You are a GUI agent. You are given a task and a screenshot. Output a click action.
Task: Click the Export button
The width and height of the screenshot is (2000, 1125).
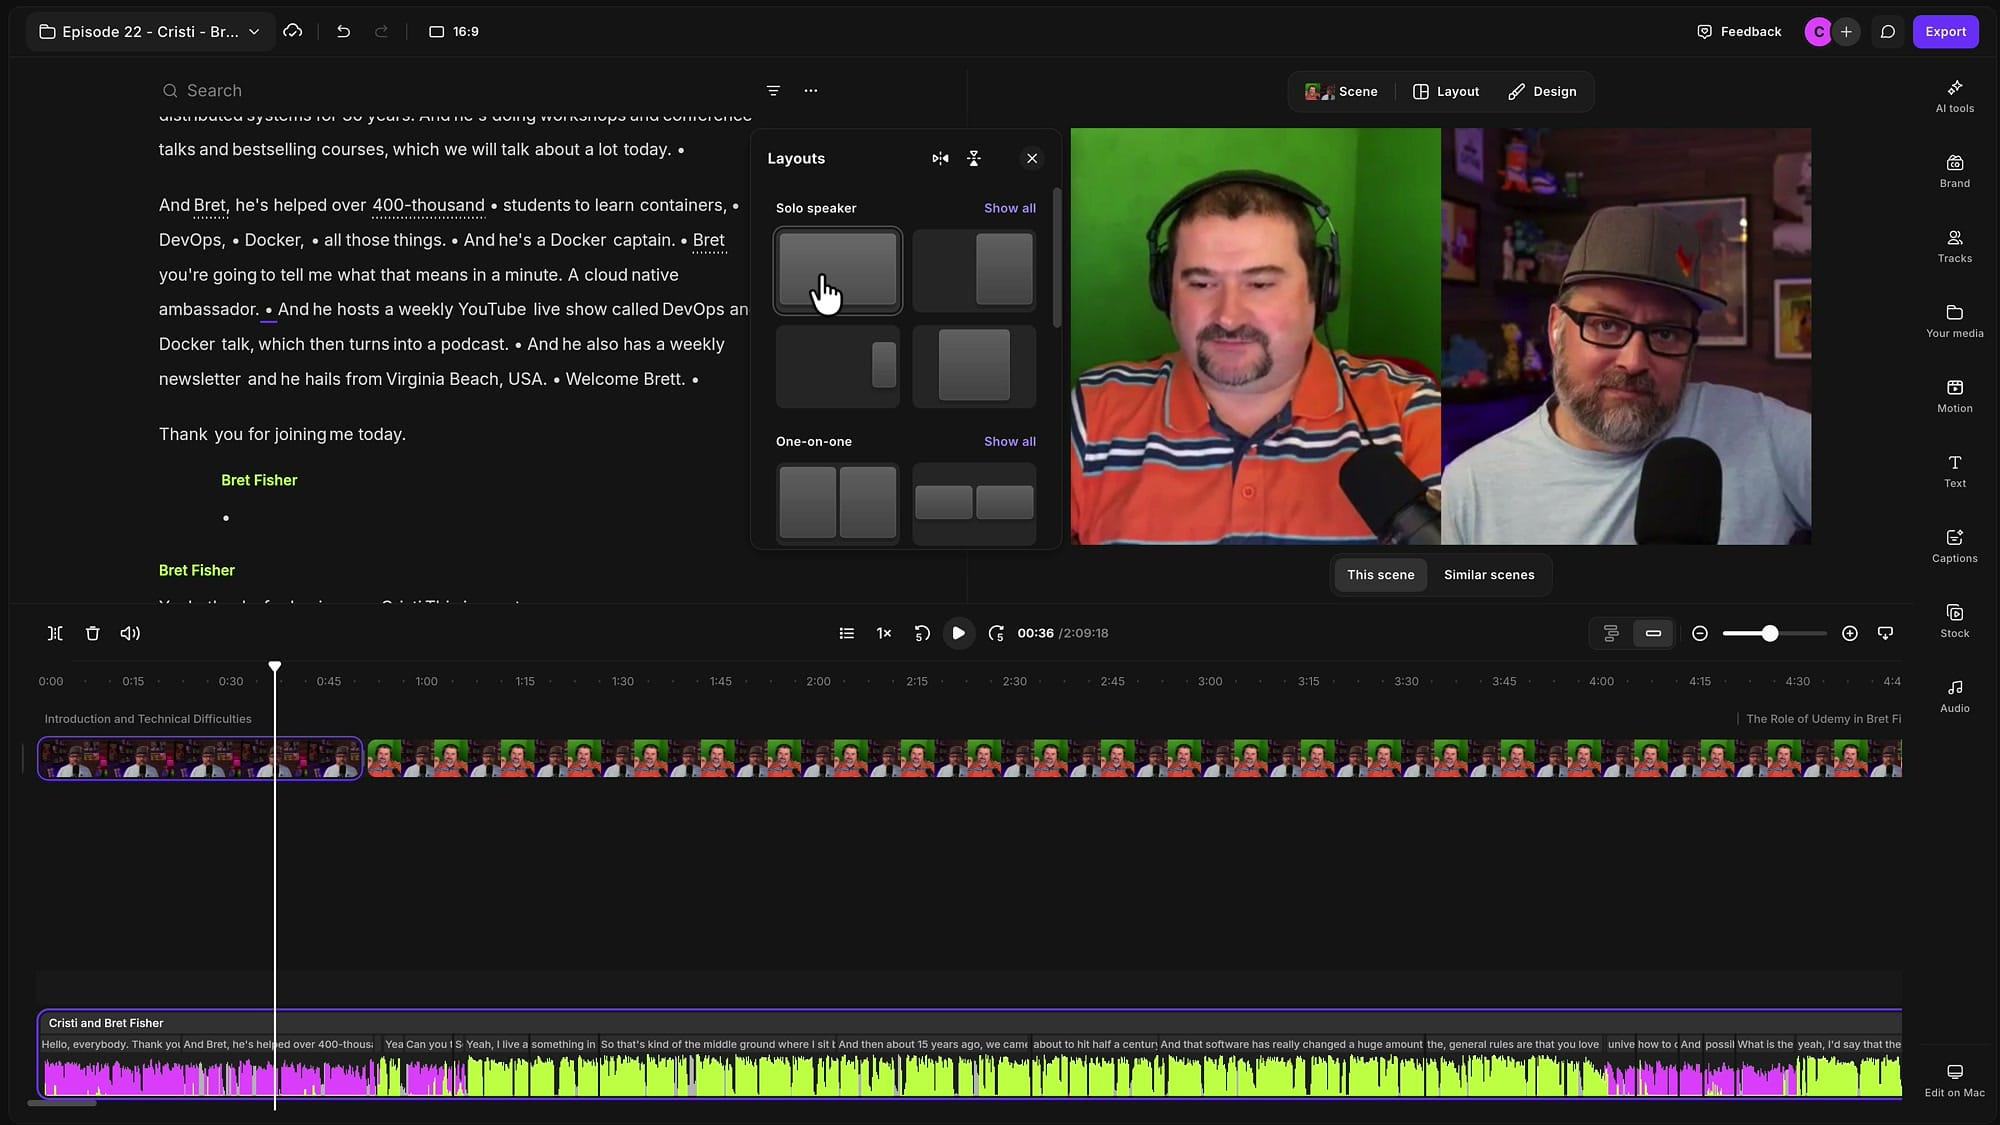tap(1945, 32)
